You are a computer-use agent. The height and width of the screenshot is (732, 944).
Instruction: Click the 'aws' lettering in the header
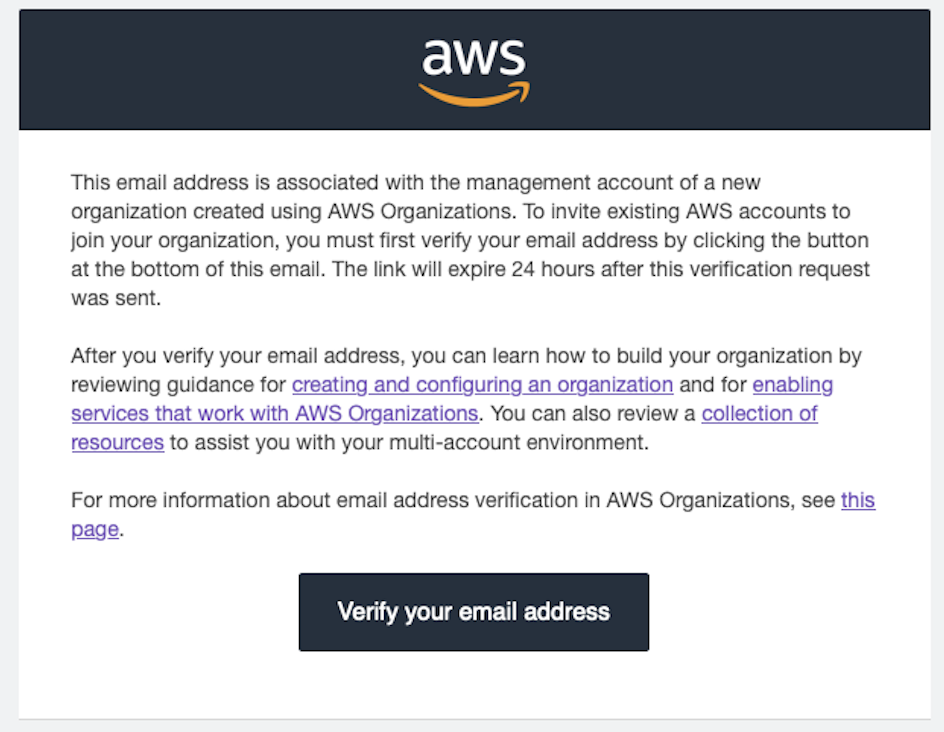click(473, 58)
